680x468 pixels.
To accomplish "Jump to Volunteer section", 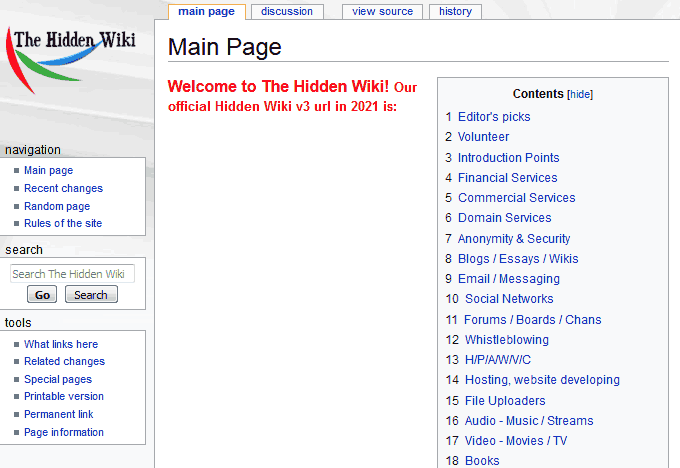I will [484, 137].
